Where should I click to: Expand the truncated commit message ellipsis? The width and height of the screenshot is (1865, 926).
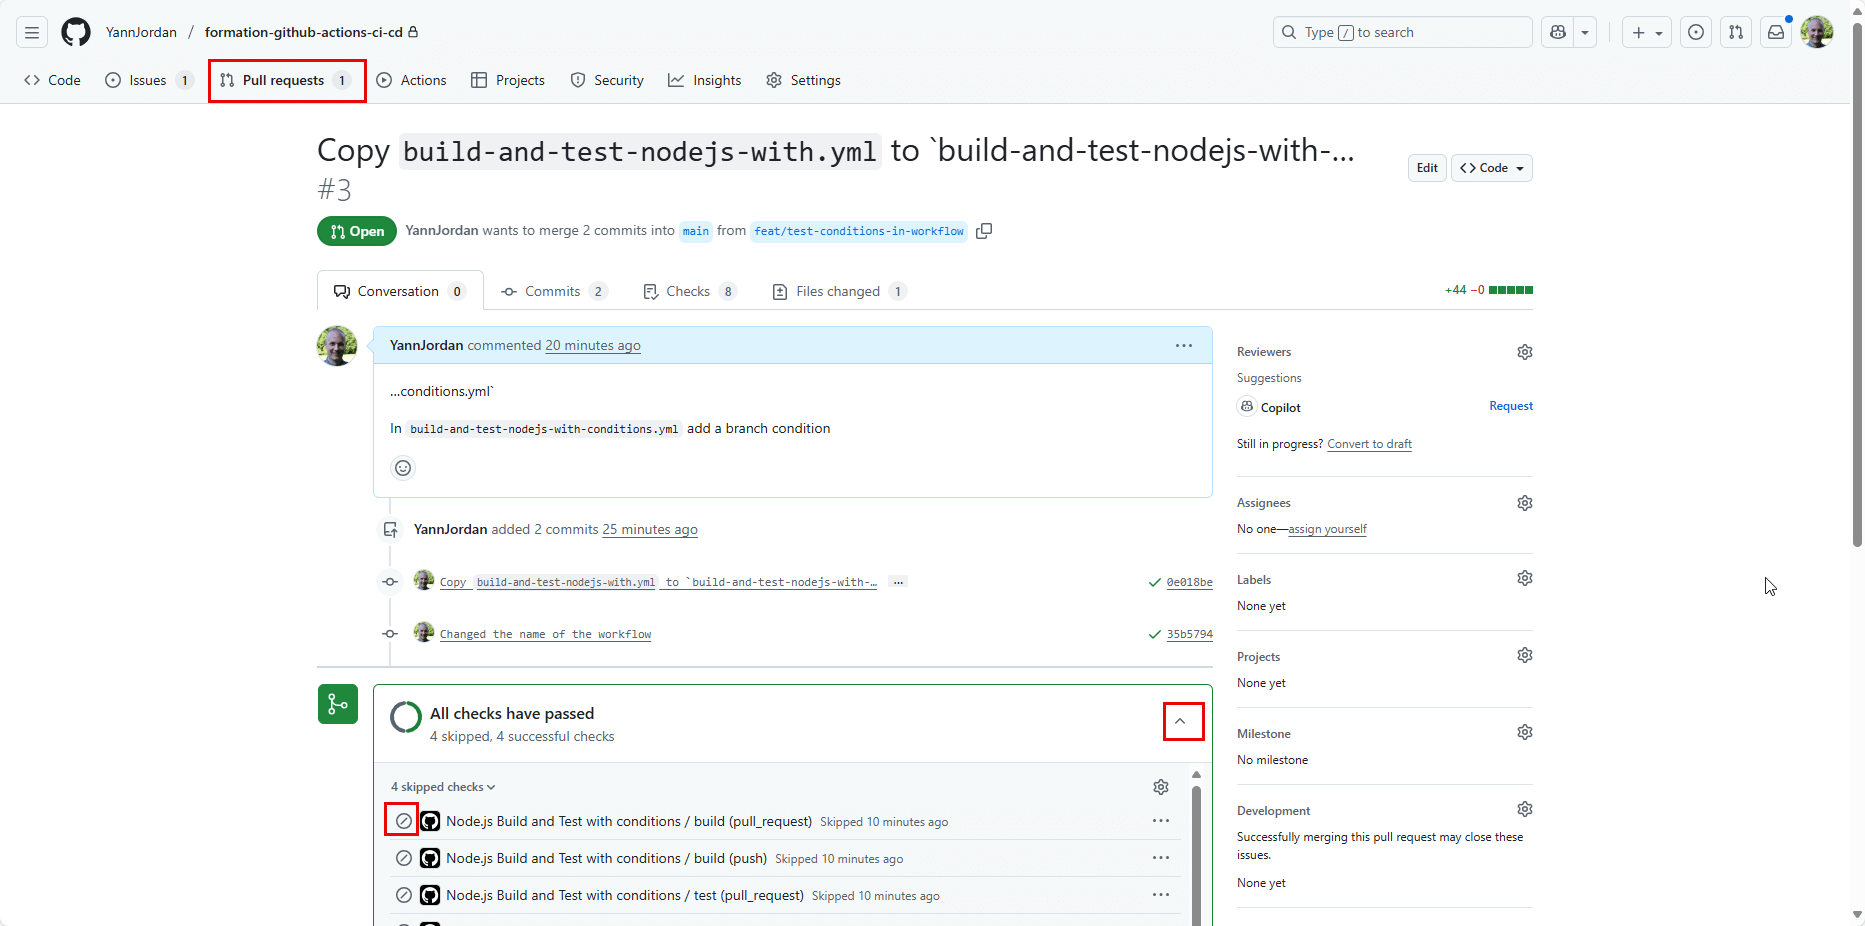coord(898,582)
